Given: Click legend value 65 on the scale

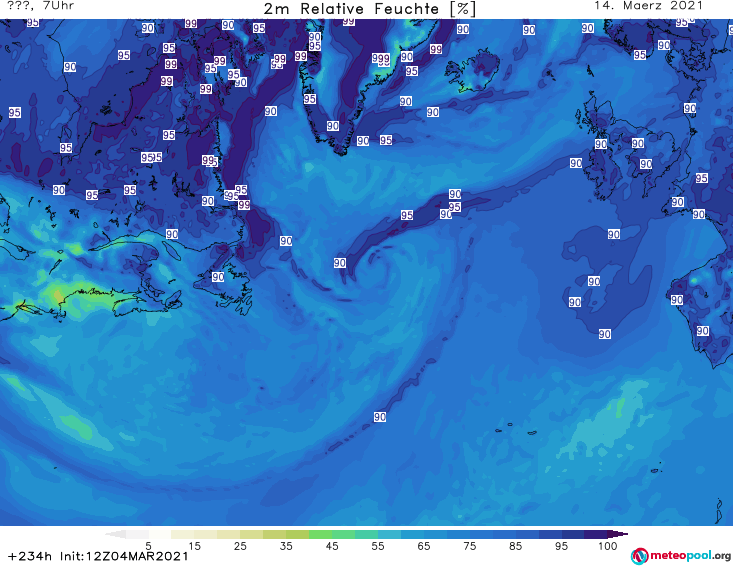Looking at the screenshot, I should coord(424,546).
